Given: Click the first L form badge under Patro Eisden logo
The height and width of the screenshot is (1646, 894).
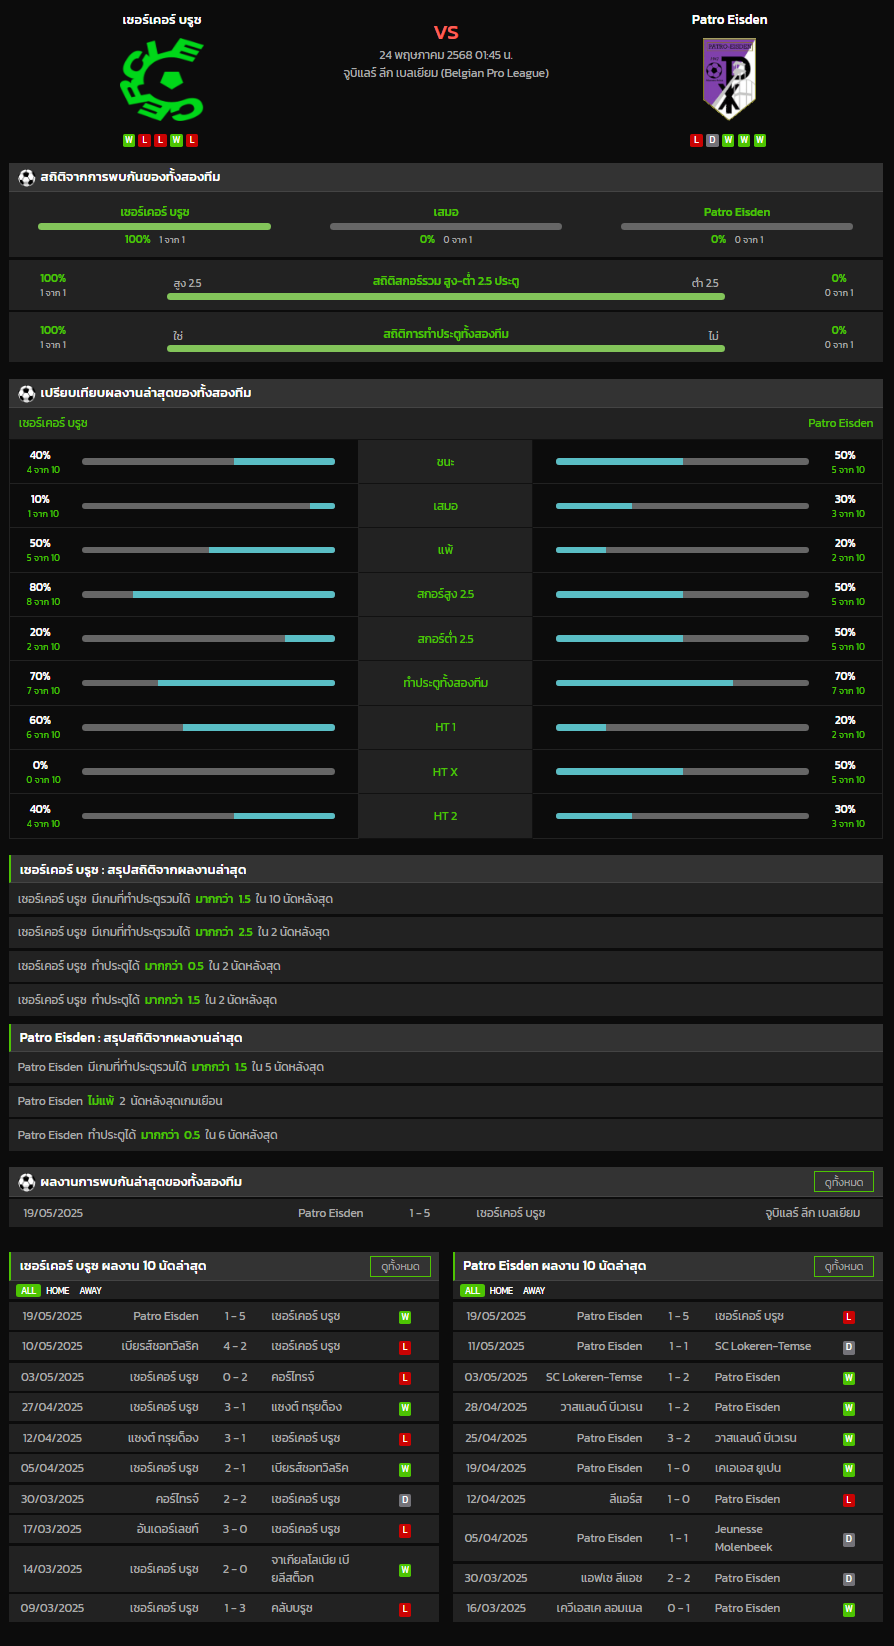Looking at the screenshot, I should pyautogui.click(x=696, y=140).
